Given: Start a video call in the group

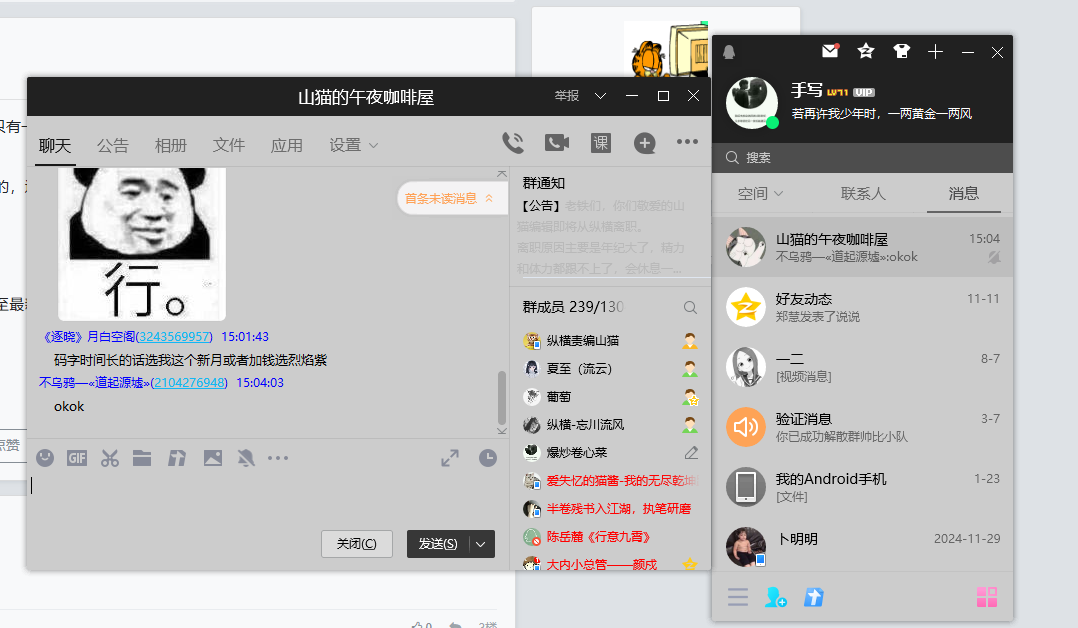Looking at the screenshot, I should (557, 142).
